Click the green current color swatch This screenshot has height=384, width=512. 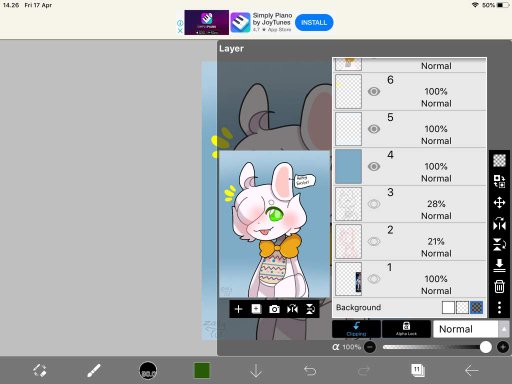[202, 370]
